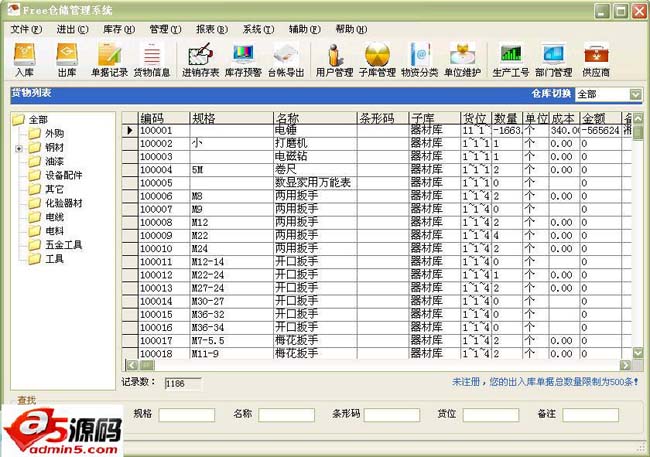Screen dimensions: 650x457
Task: Click the horizontal scrollbar right arrow
Action: click(625, 365)
